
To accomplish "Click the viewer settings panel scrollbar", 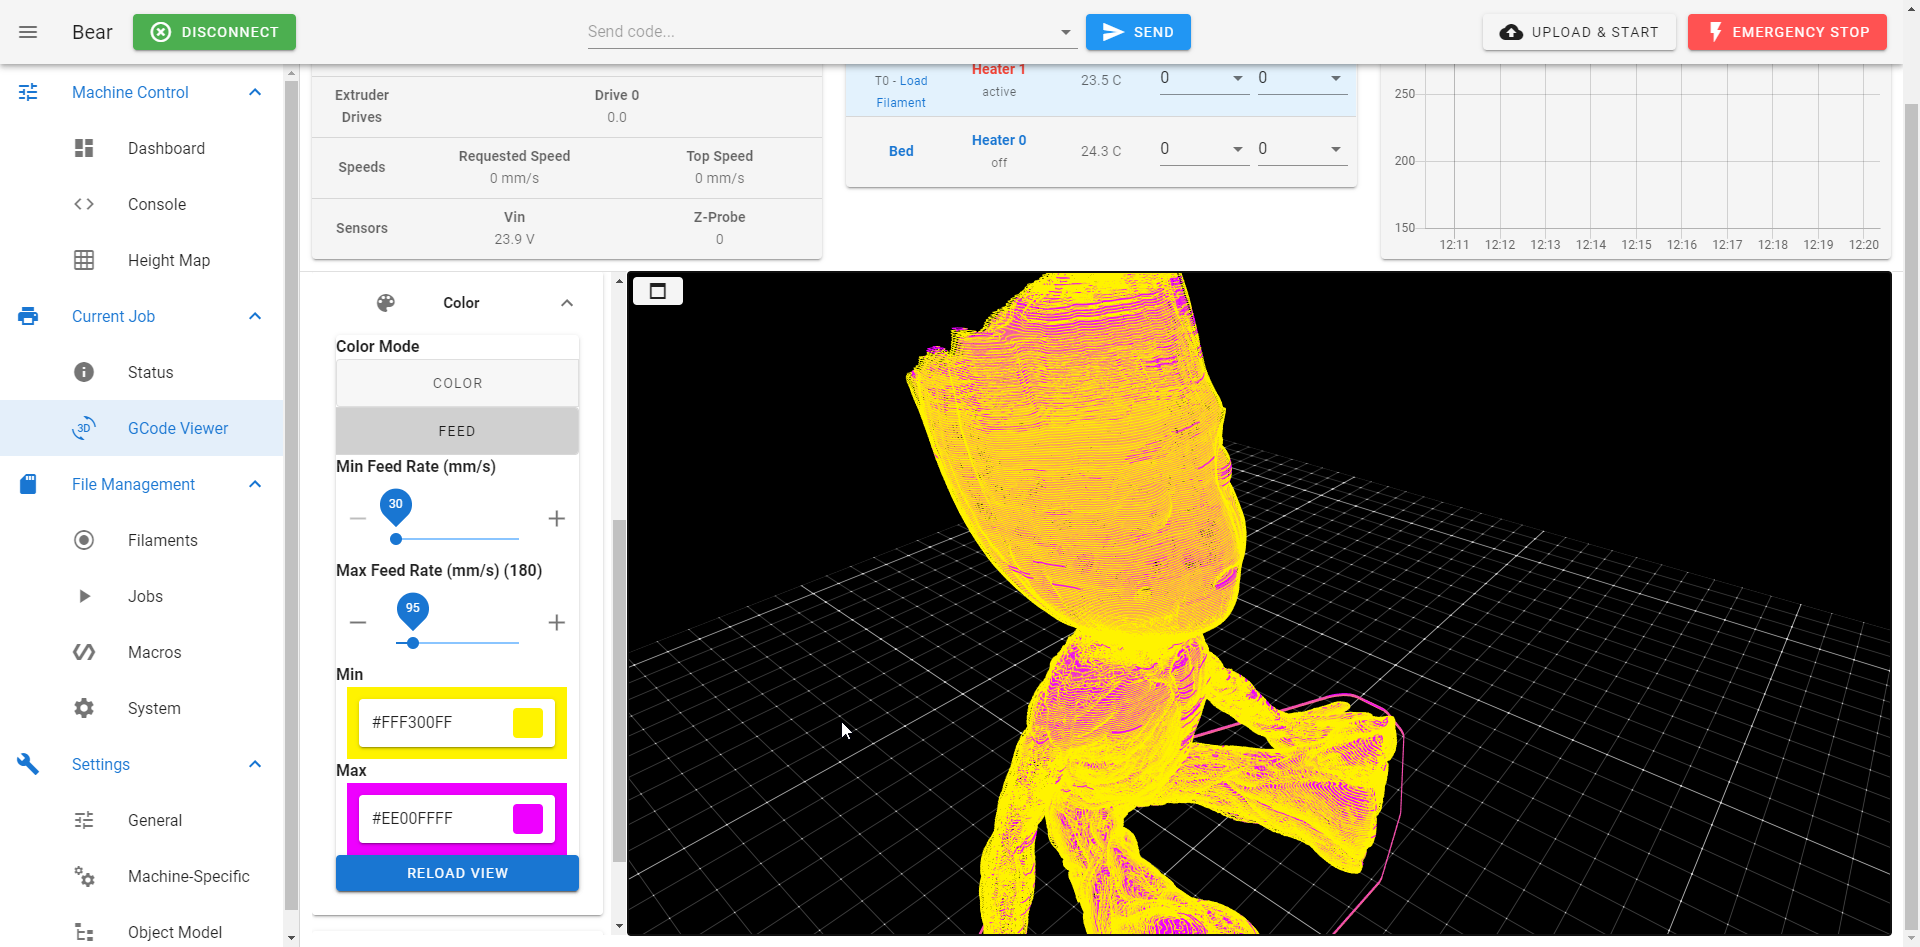I will (x=619, y=690).
